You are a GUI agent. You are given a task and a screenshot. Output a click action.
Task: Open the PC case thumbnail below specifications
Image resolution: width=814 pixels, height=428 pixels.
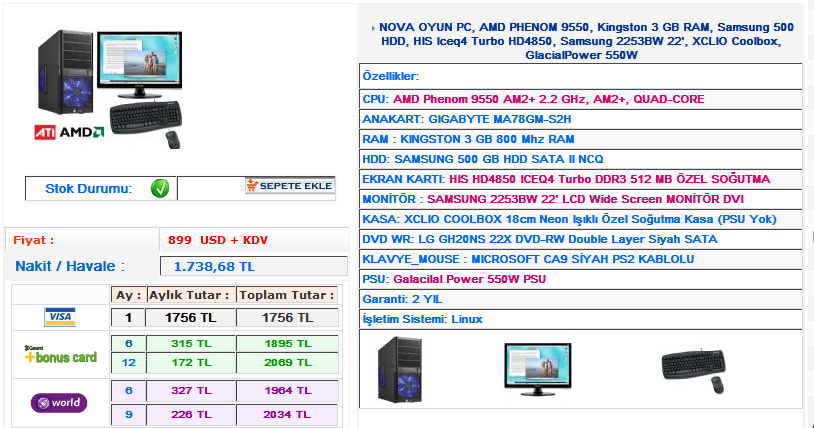pyautogui.click(x=400, y=370)
